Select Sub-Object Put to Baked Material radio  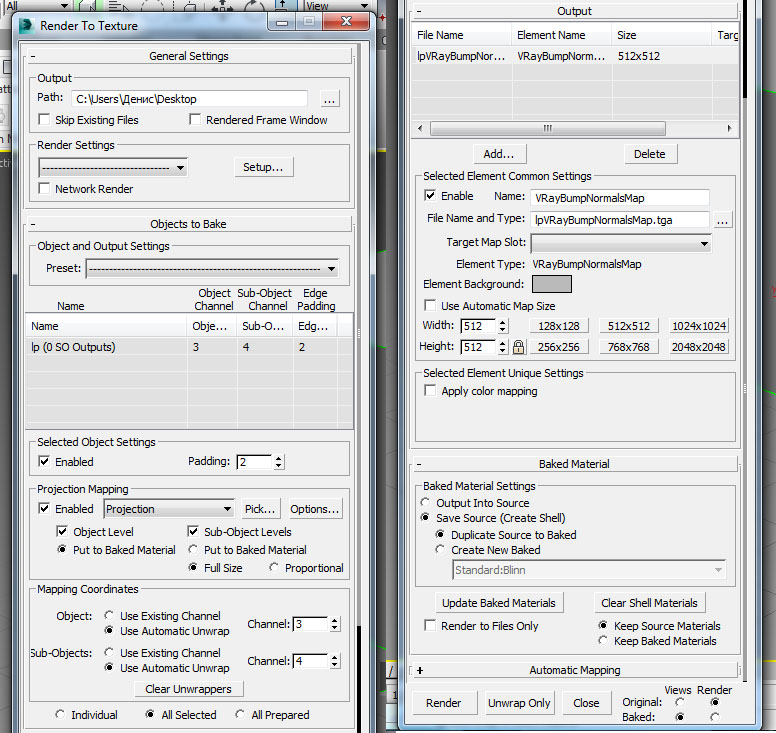pos(193,549)
